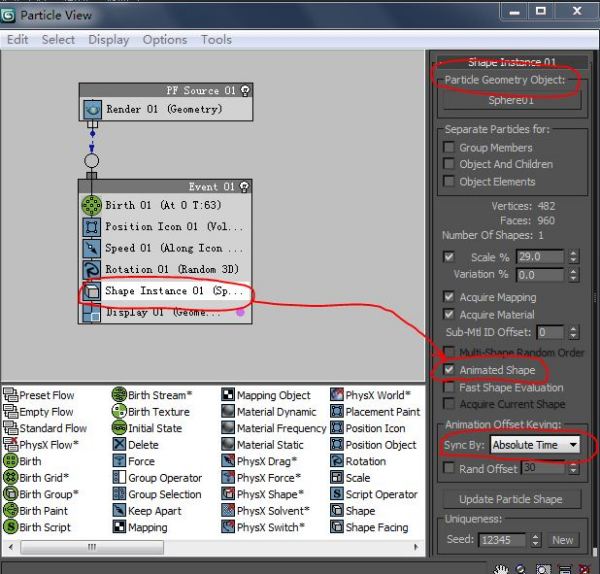The width and height of the screenshot is (600, 574).
Task: Enable the Group Members checkbox
Action: (x=448, y=147)
